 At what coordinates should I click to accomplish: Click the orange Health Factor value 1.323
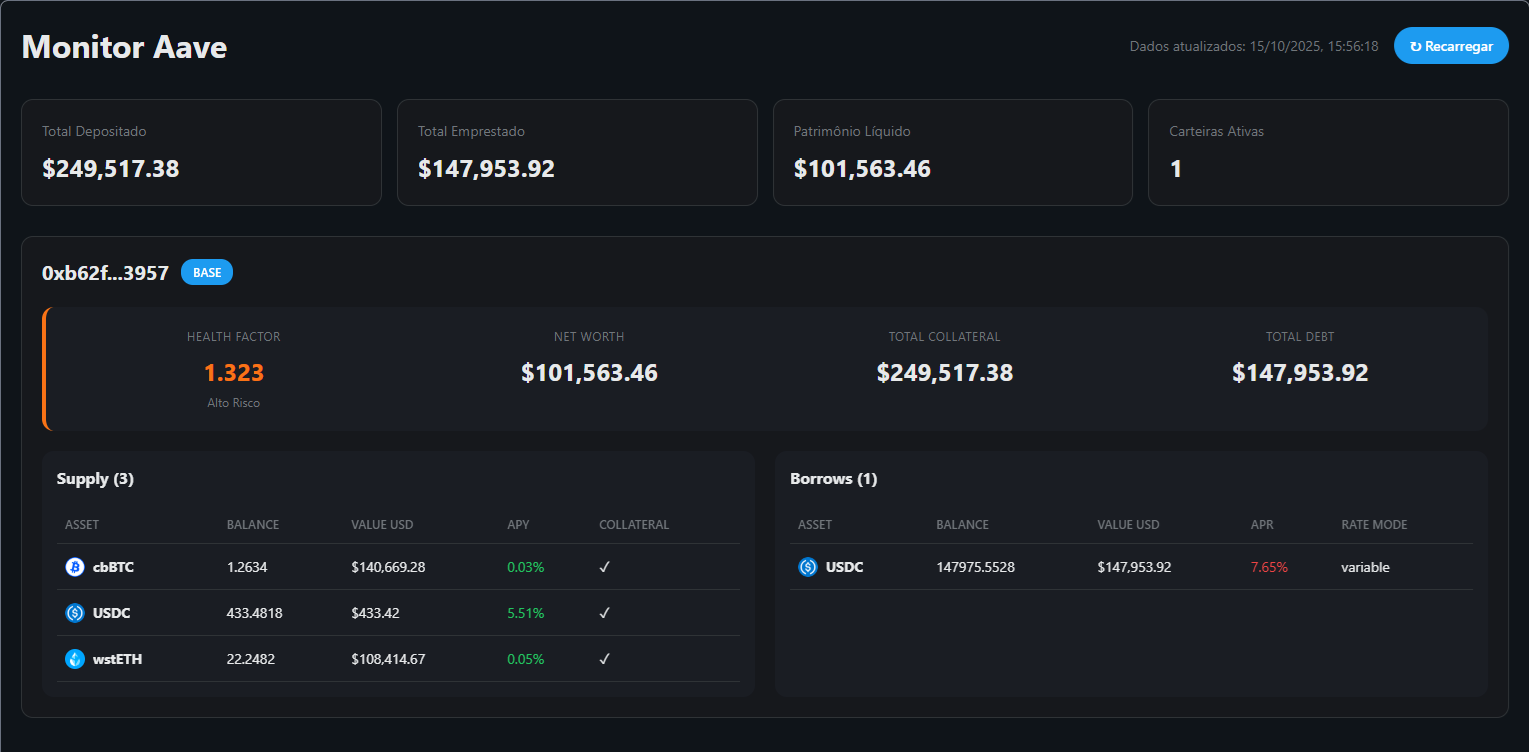coord(234,373)
